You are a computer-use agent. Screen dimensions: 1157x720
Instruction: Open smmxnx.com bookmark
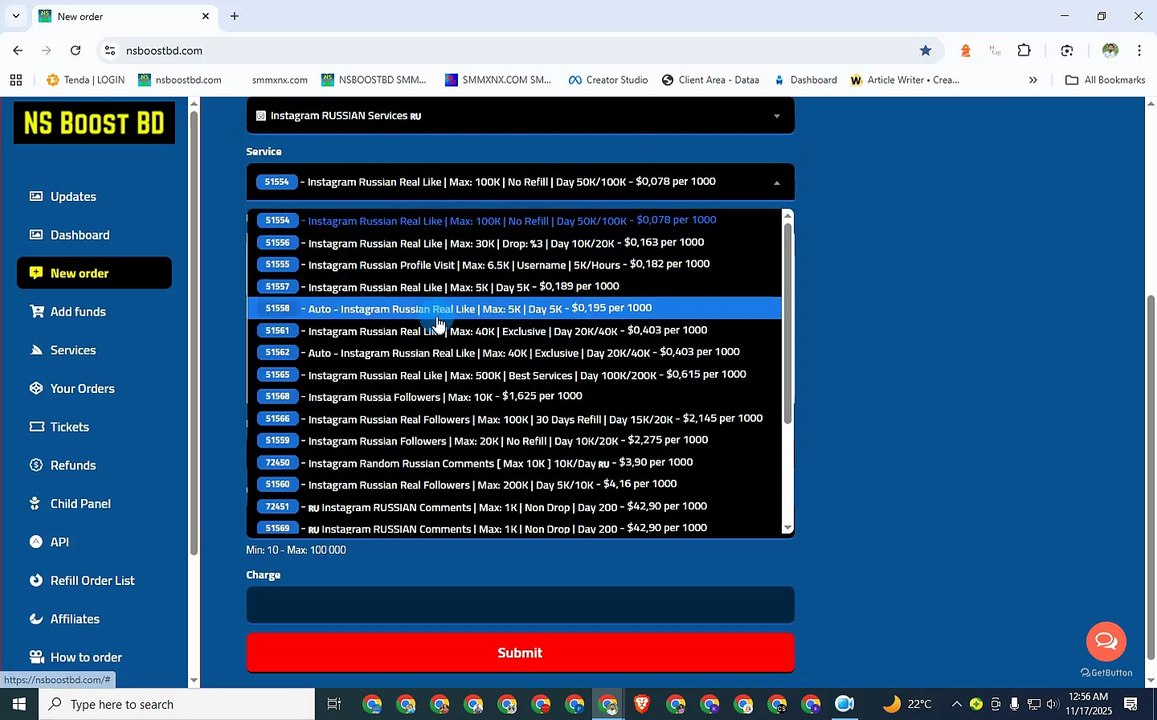279,80
